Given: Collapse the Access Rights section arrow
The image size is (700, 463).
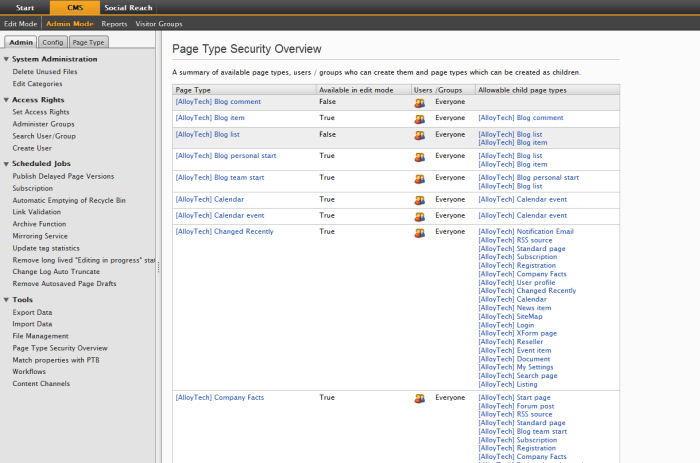Looking at the screenshot, I should coord(6,100).
